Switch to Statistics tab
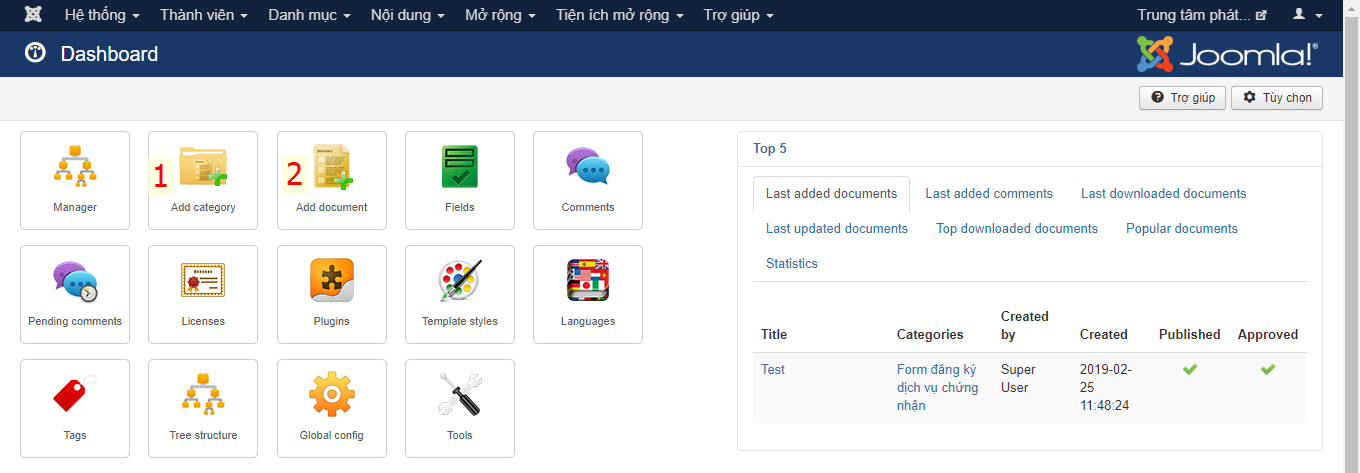 (791, 264)
